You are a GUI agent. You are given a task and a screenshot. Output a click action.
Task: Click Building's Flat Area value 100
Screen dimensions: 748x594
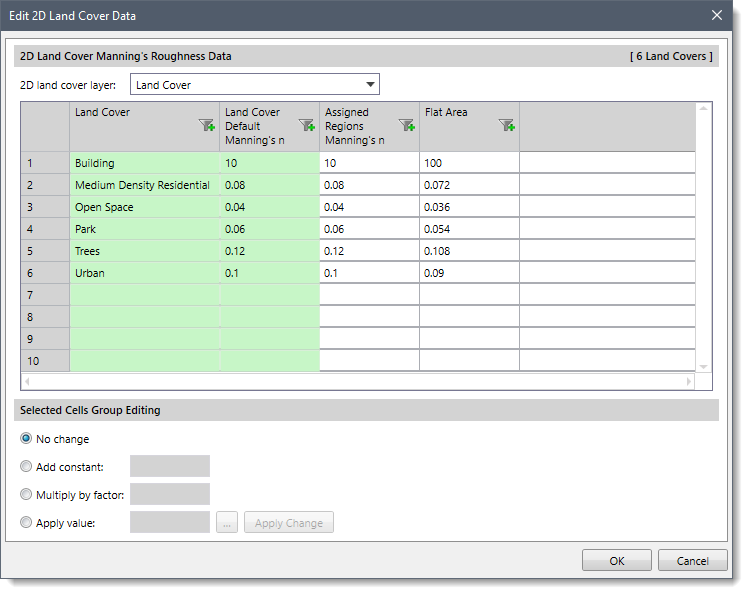469,163
